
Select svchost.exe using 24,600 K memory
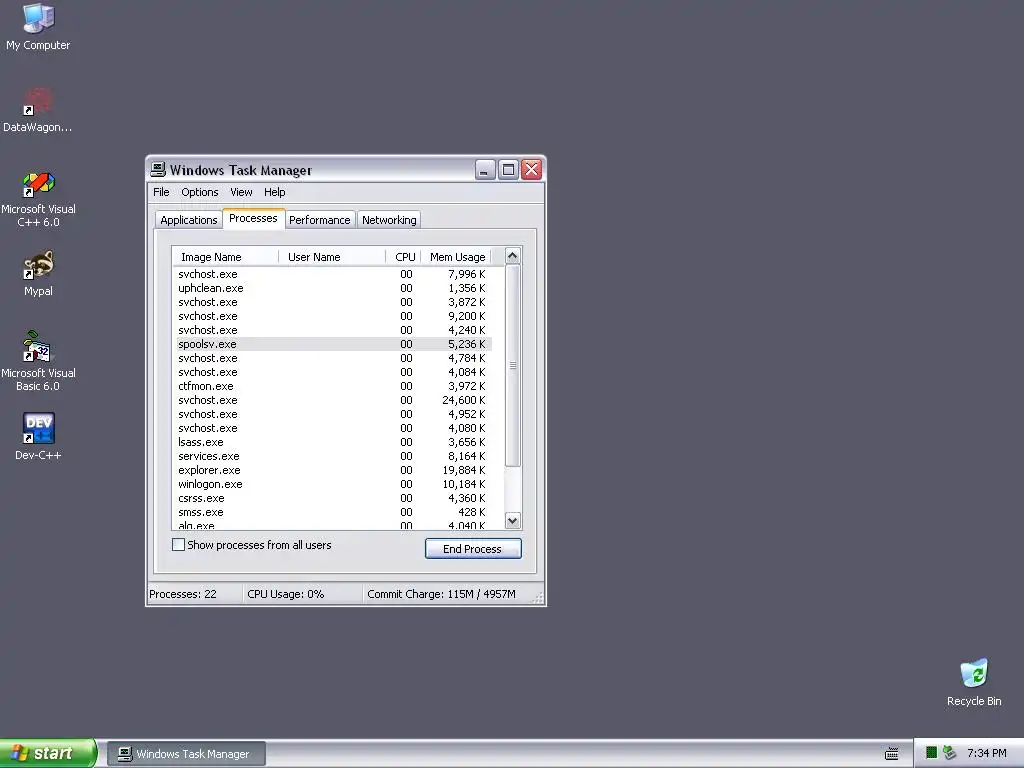[x=332, y=400]
